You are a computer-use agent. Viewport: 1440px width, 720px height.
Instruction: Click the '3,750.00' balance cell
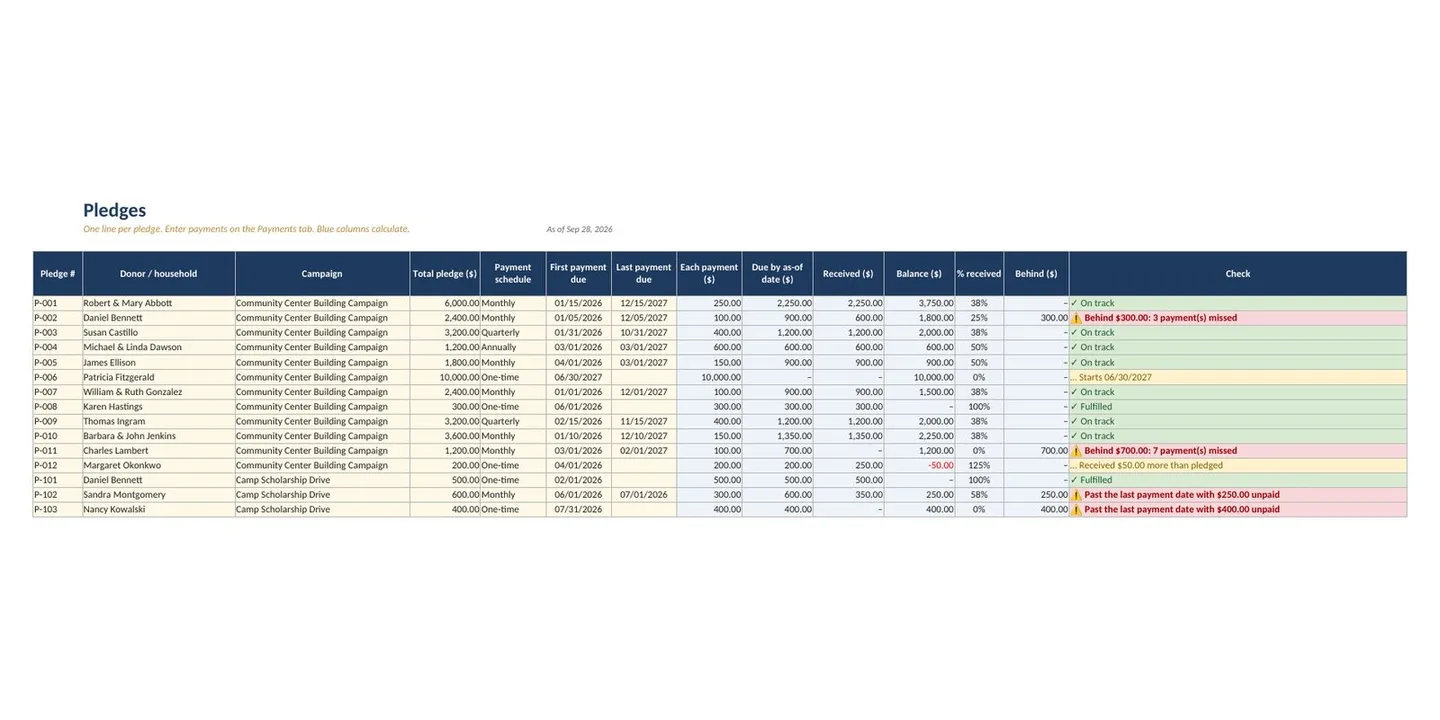point(919,303)
